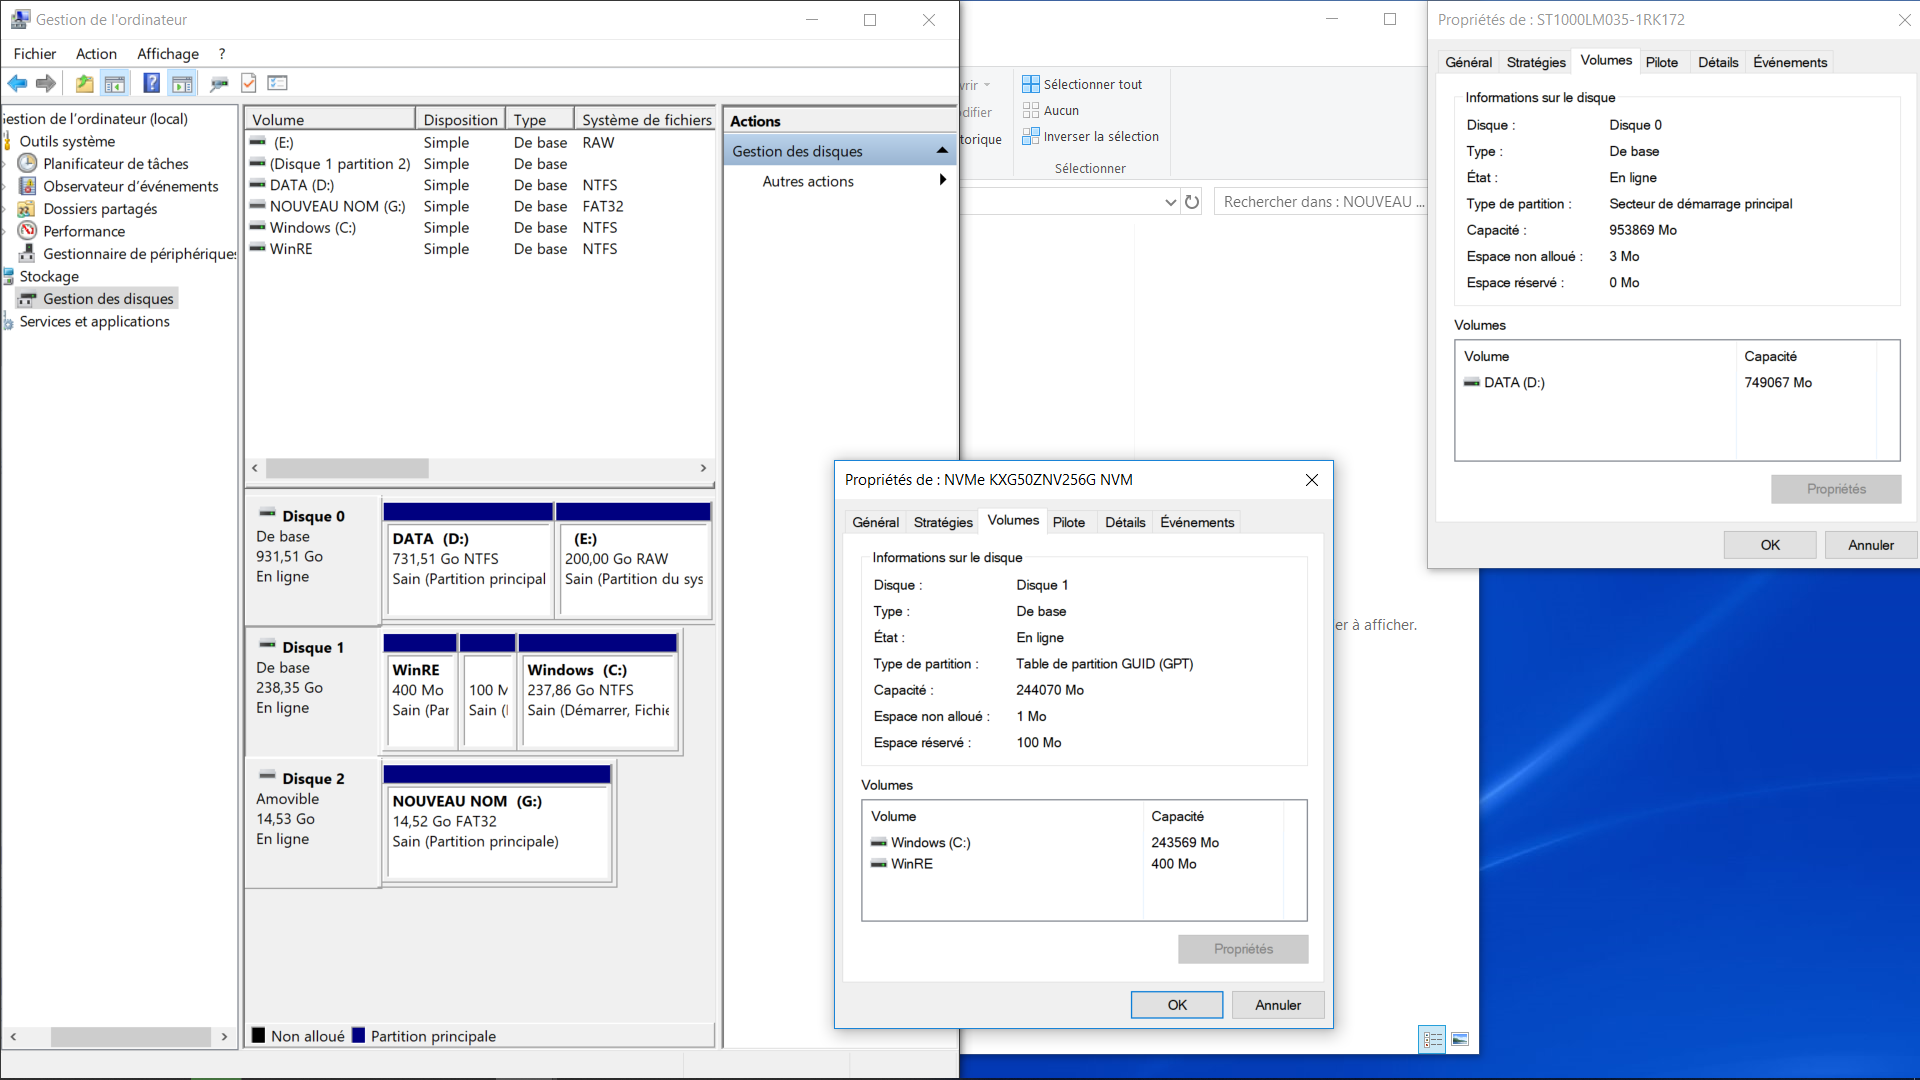Click the horizontal scrollbar under the volume list

[x=479, y=468]
